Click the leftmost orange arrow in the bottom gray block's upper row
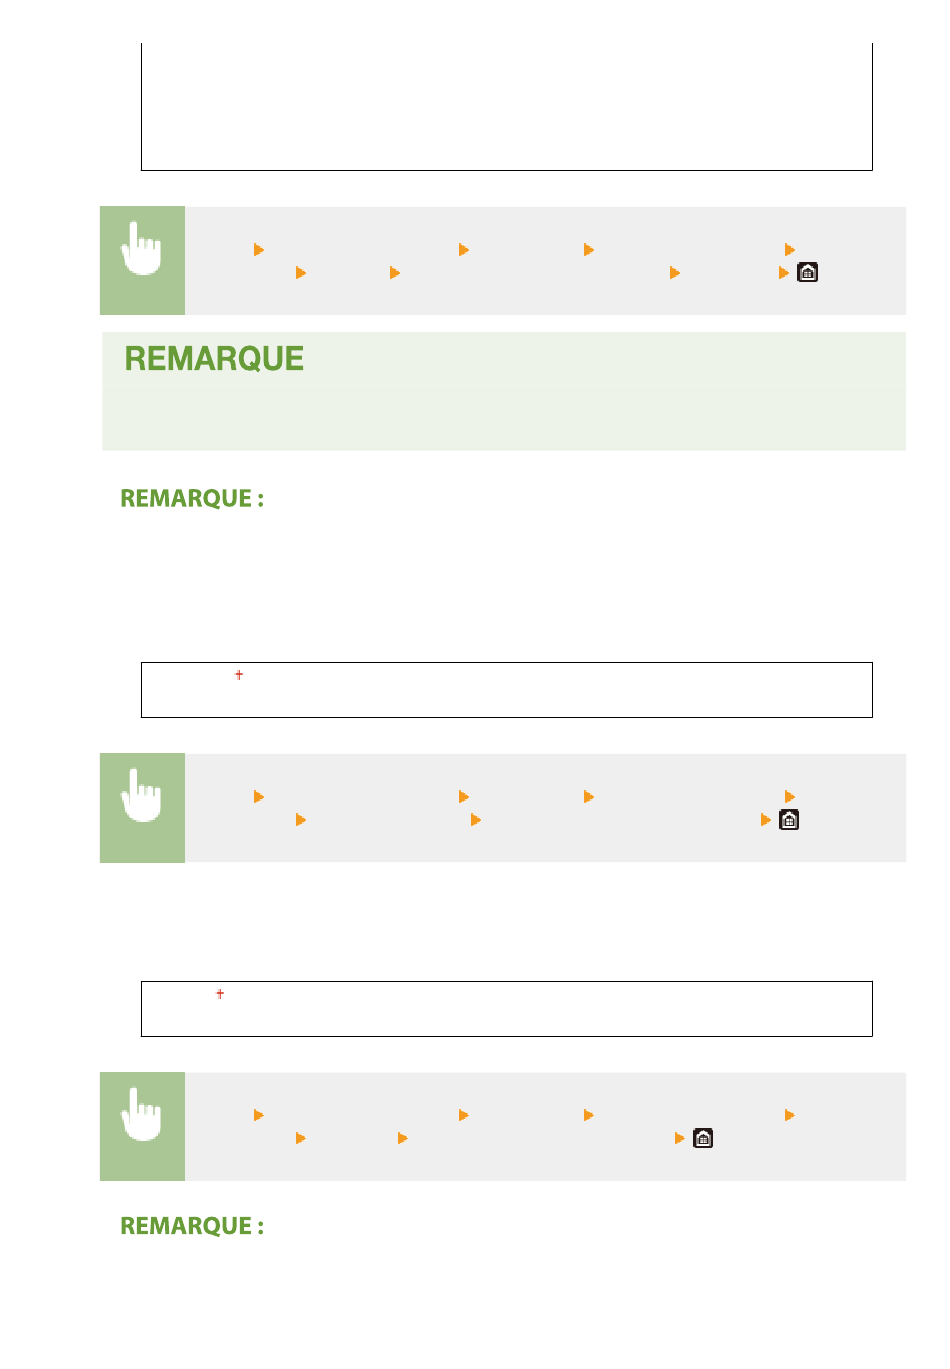The width and height of the screenshot is (950, 1369). (259, 1115)
